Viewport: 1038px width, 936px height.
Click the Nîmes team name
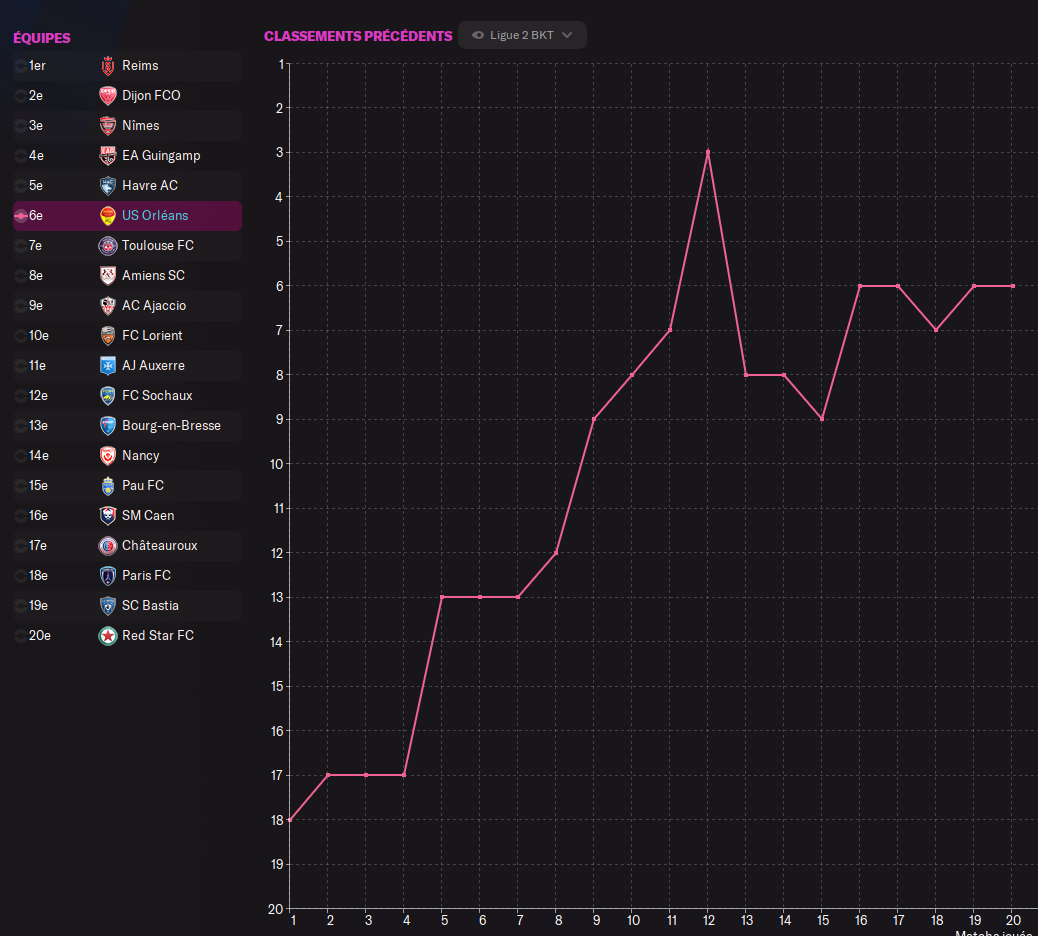pos(140,126)
